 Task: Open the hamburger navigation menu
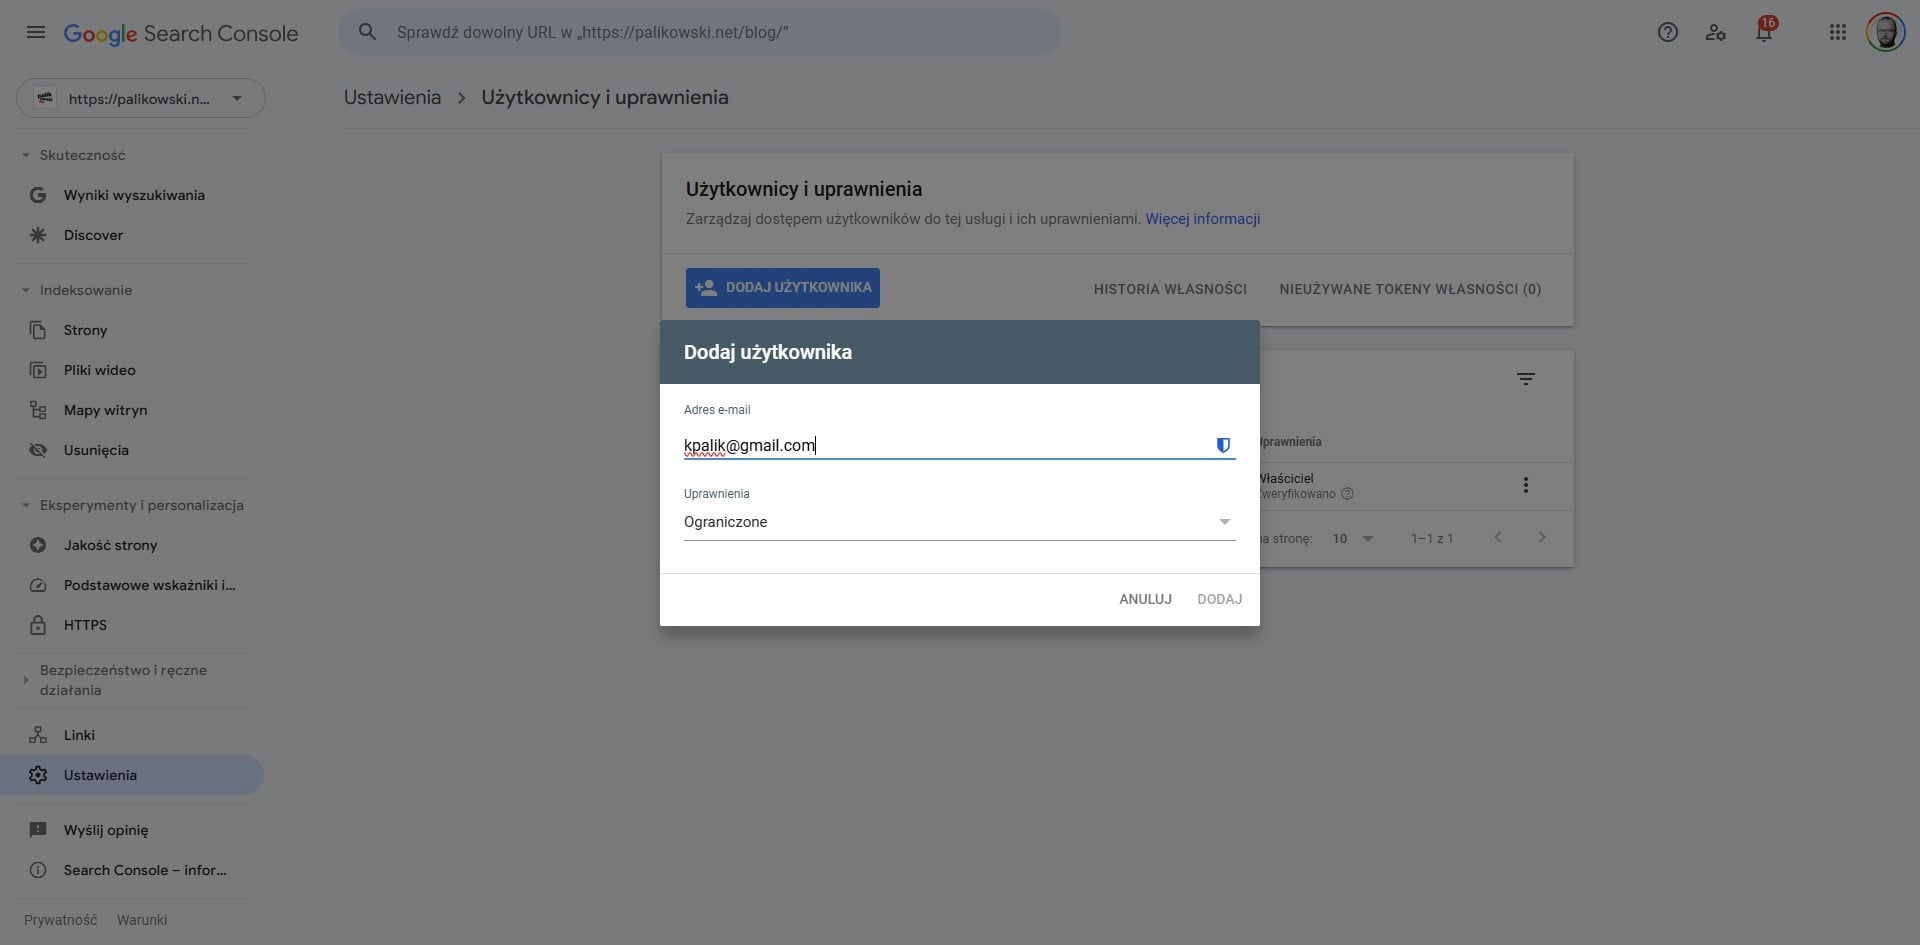coord(35,32)
